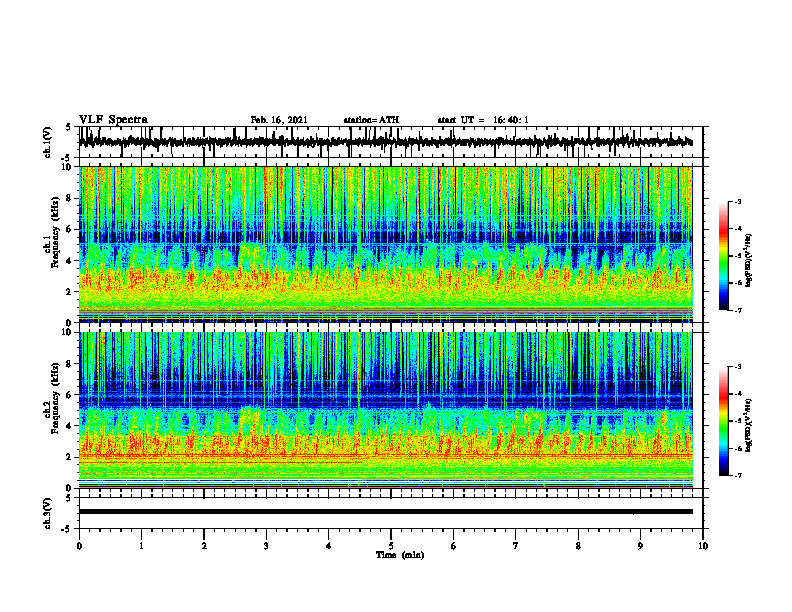
Task: Click time axis tick label '5'
Action: [x=391, y=546]
